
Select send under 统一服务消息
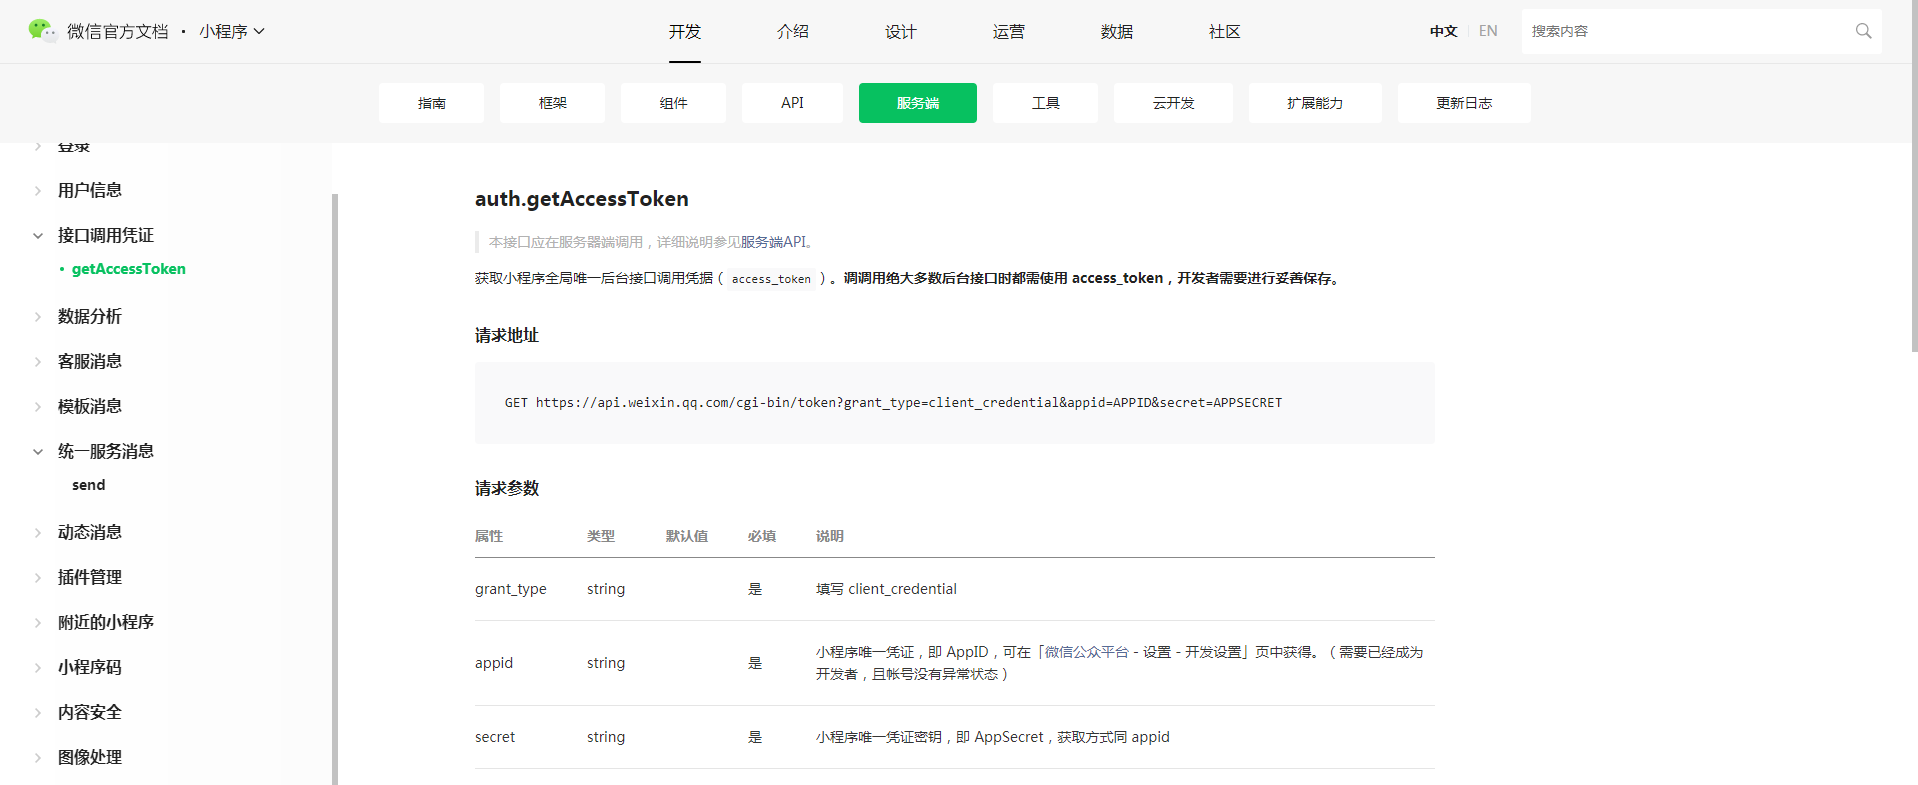click(x=88, y=485)
